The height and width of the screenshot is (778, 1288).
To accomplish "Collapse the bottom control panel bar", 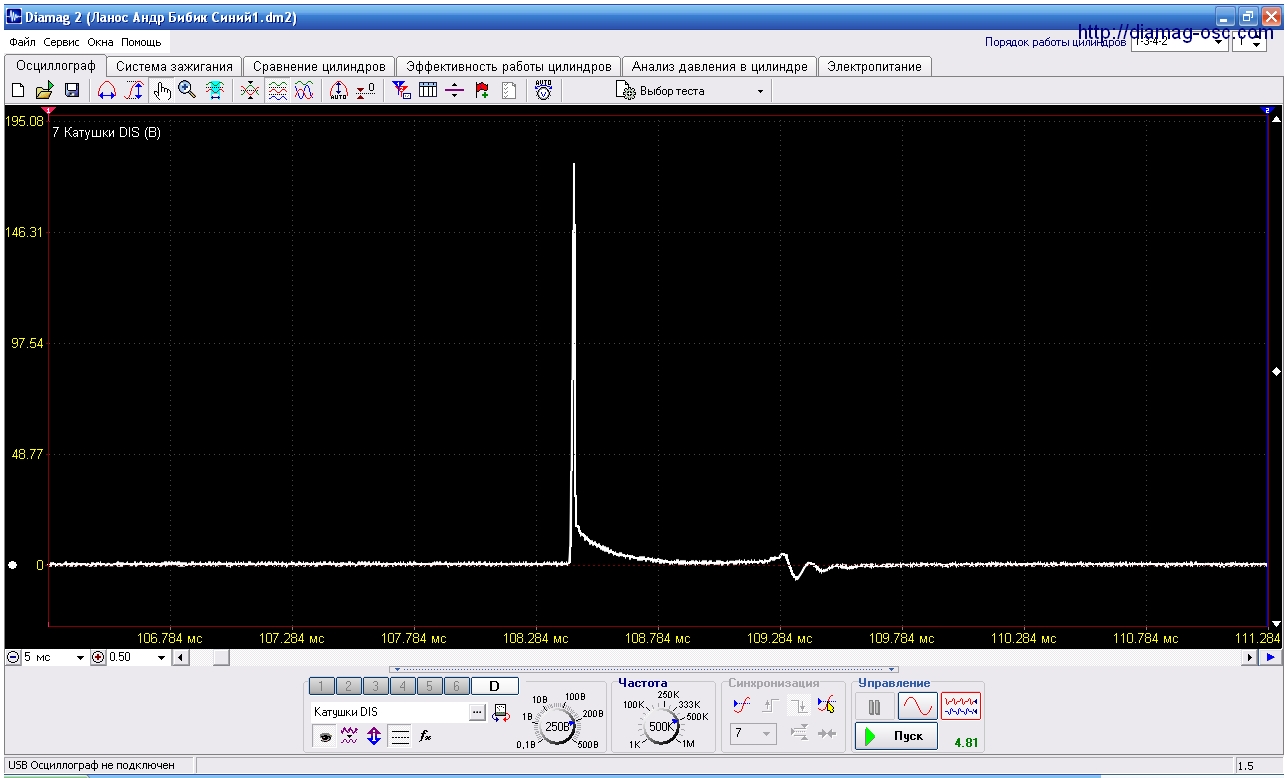I will point(644,669).
